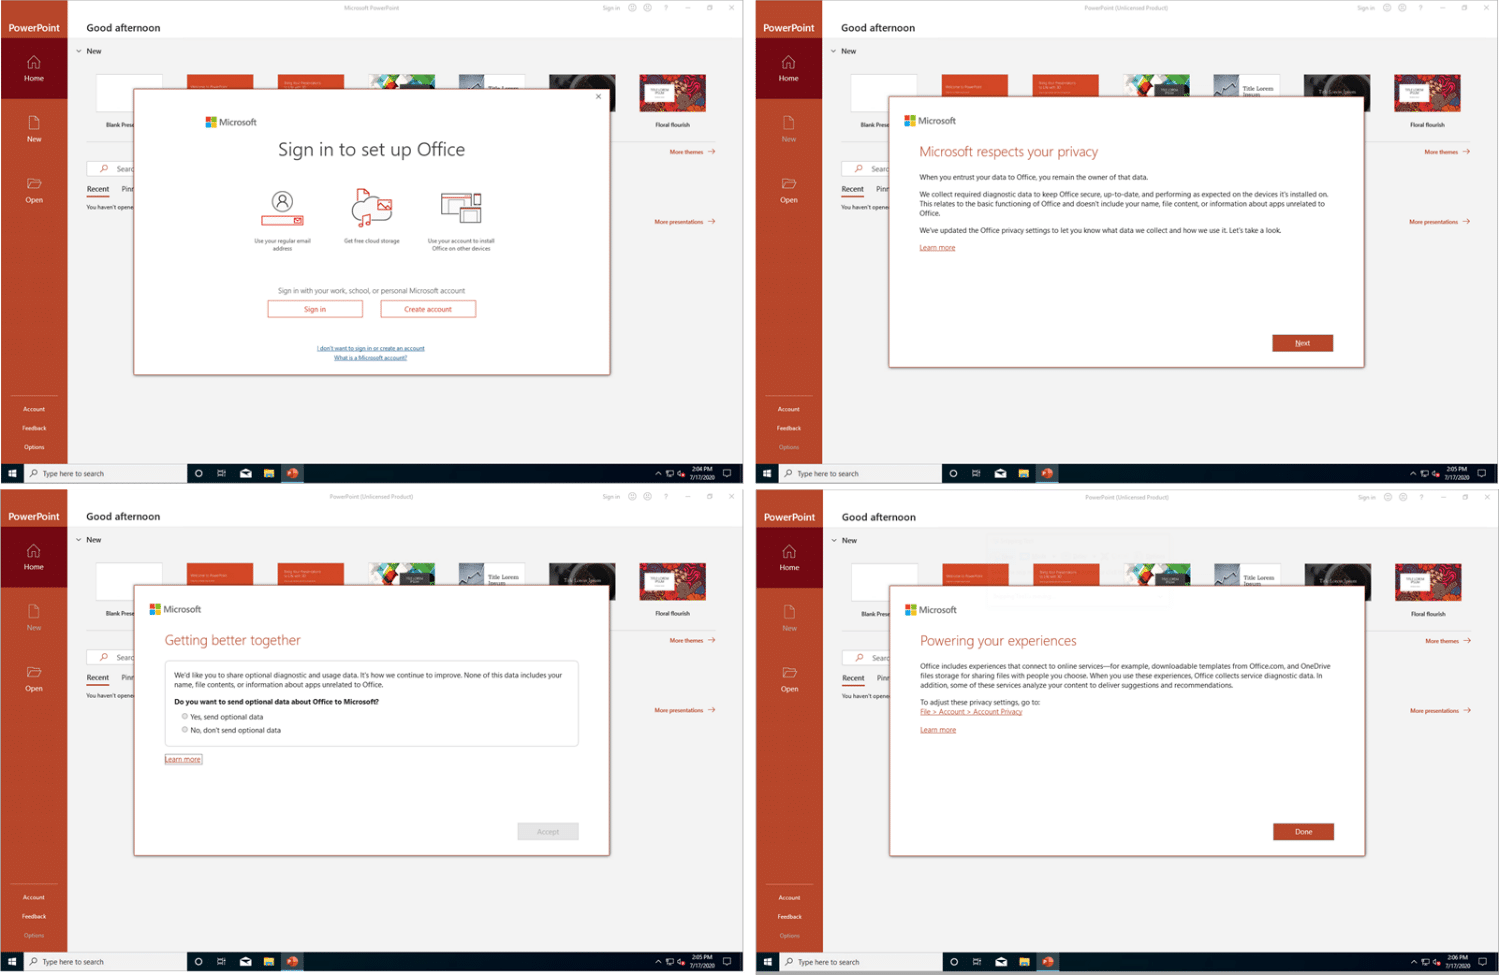Image resolution: width=1499 pixels, height=975 pixels.
Task: Click Open folder icon in 'Powering your experiences' screenshot
Action: point(790,673)
